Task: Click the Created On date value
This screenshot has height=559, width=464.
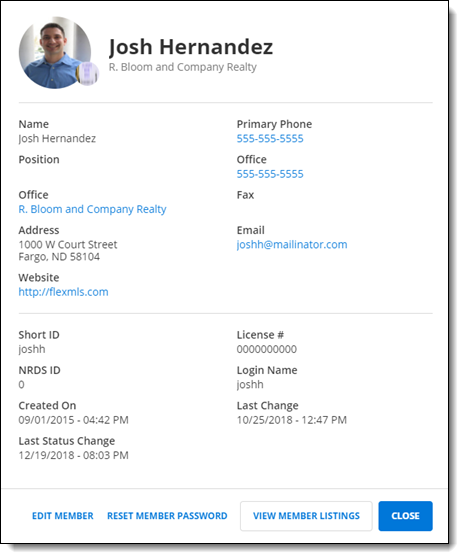Action: (x=73, y=420)
